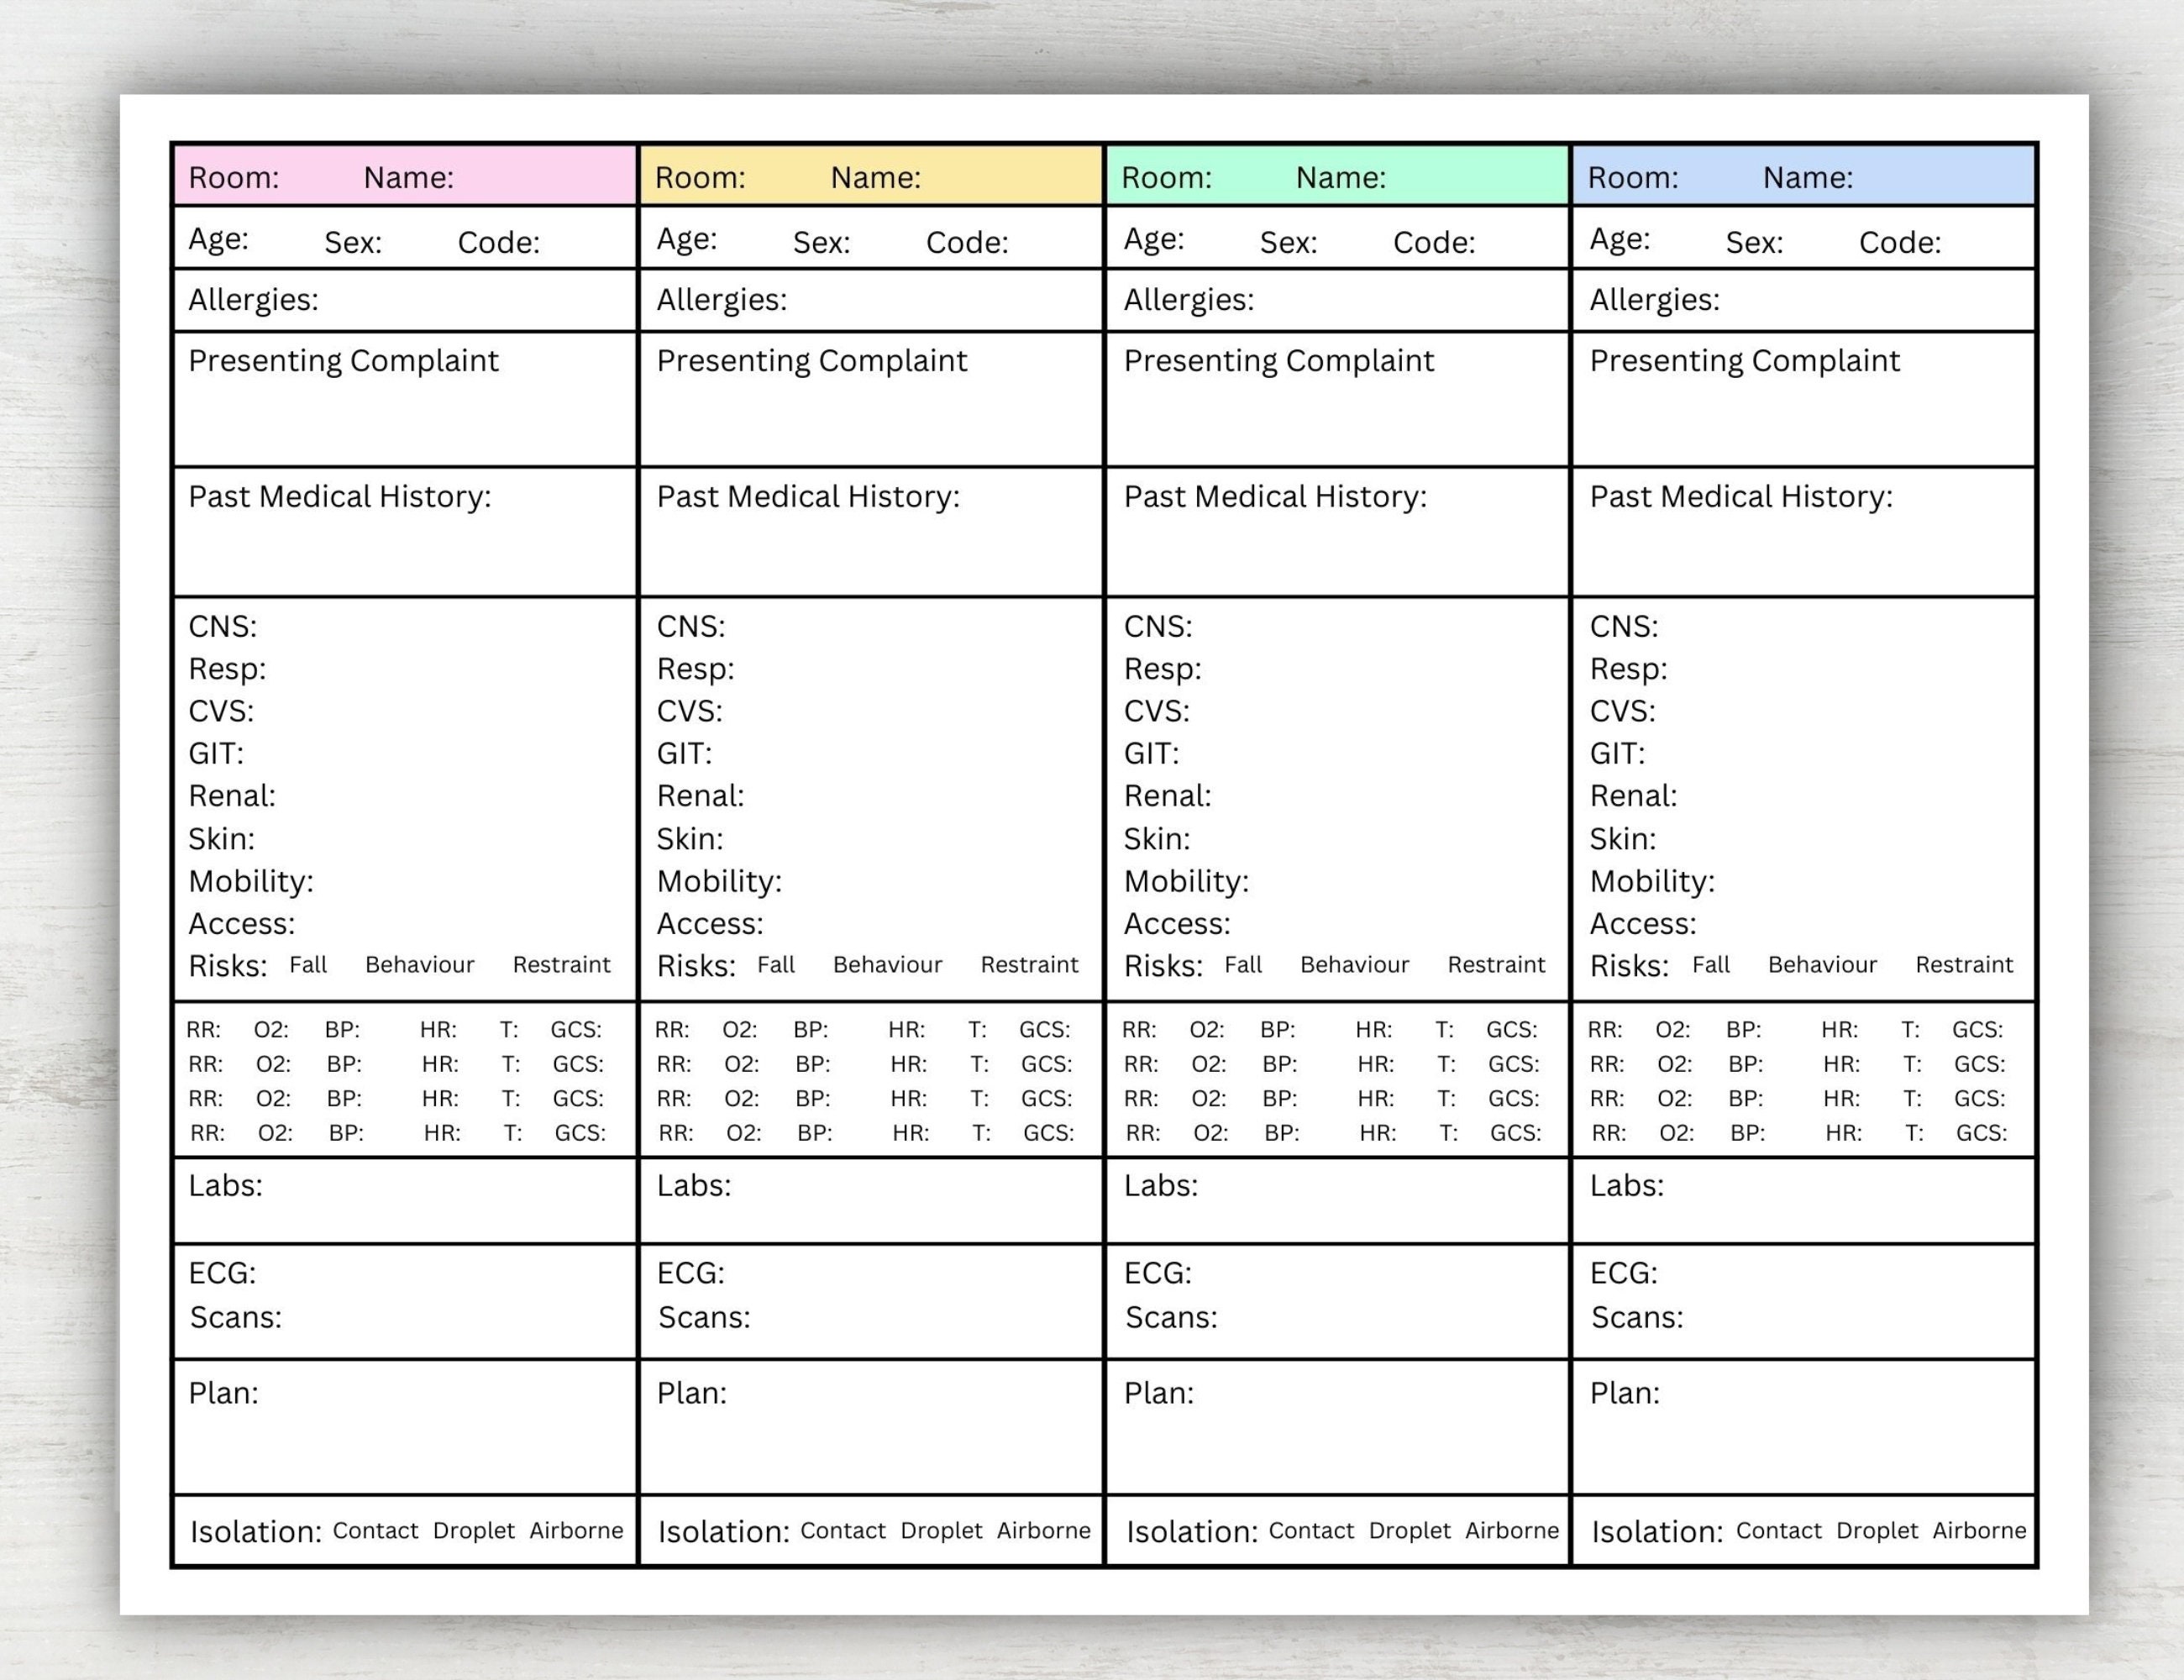Viewport: 2184px width, 1680px height.
Task: Click Presenting Complaint in the blue column
Action: pyautogui.click(x=1744, y=361)
